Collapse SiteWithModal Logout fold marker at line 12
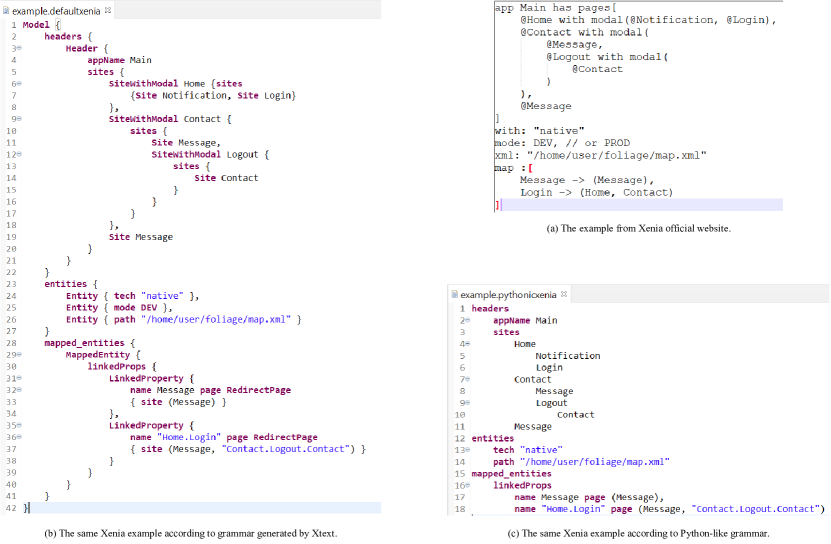This screenshot has width=831, height=544. click(20, 154)
